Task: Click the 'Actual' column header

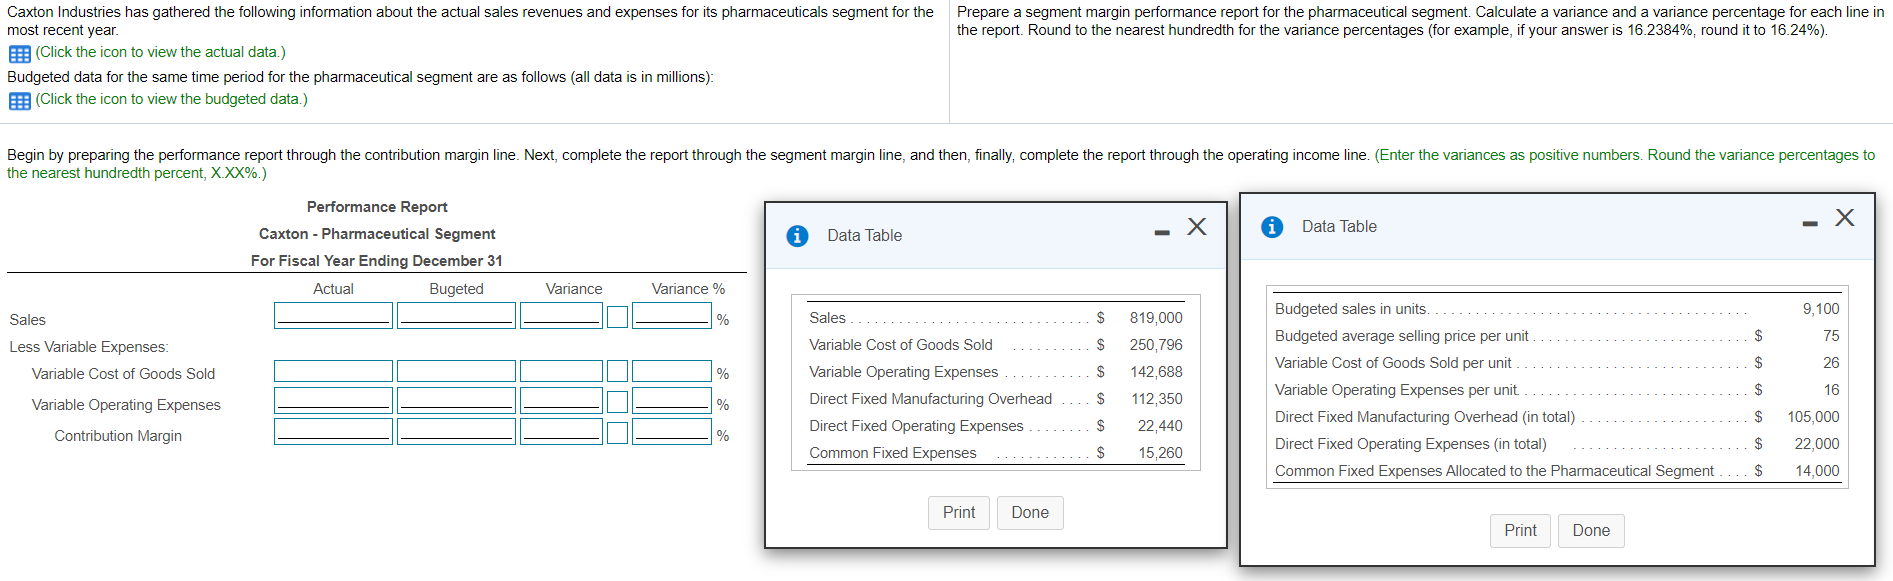Action: [333, 289]
